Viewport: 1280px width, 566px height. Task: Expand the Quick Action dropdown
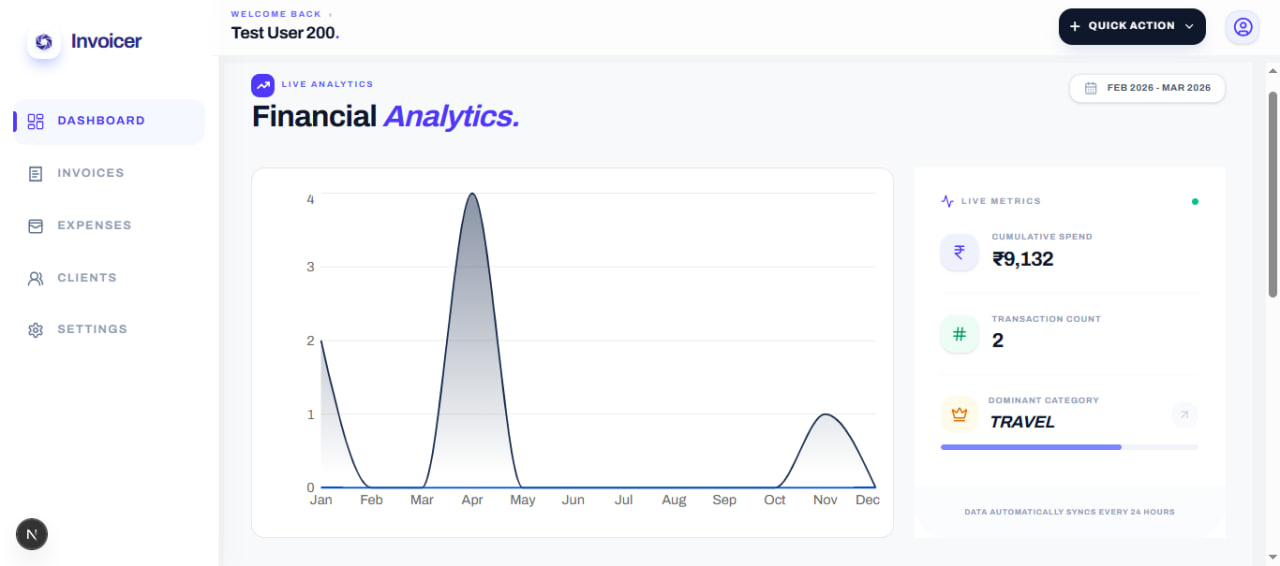point(1132,27)
